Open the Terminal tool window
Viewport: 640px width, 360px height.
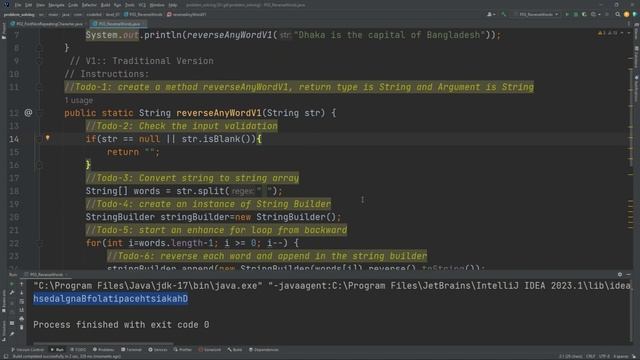pyautogui.click(x=131, y=350)
